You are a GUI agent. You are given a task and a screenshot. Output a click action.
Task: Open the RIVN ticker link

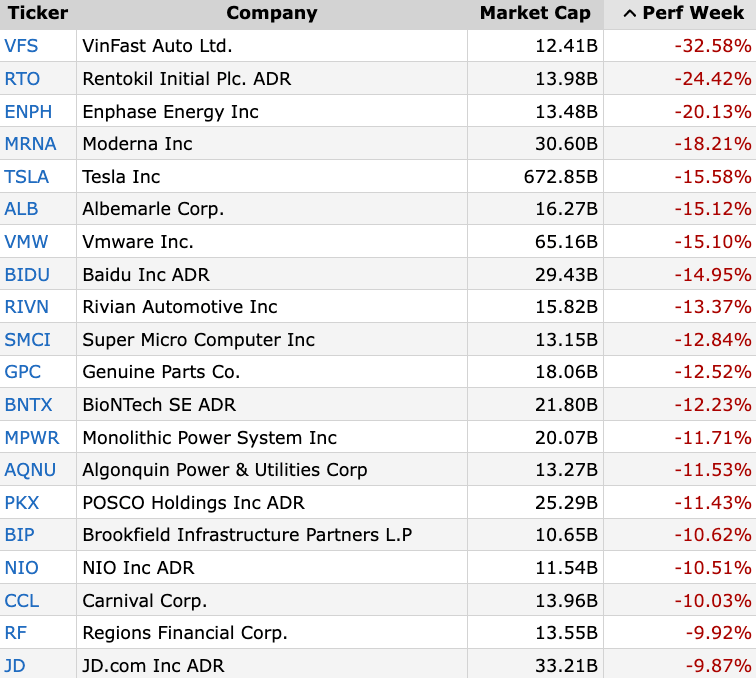tap(27, 307)
